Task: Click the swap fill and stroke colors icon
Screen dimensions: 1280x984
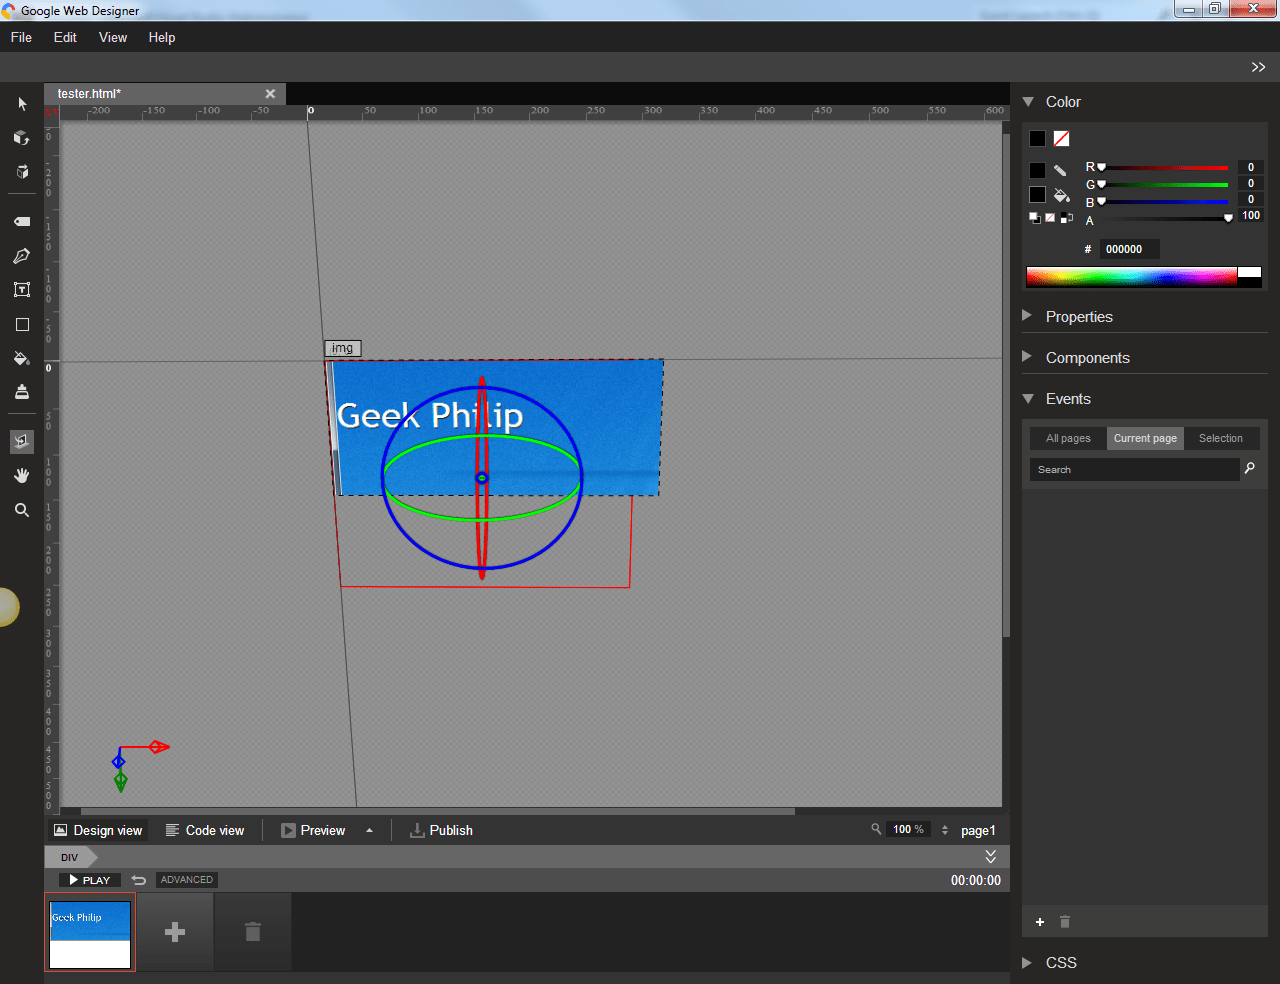Action: click(x=1067, y=218)
